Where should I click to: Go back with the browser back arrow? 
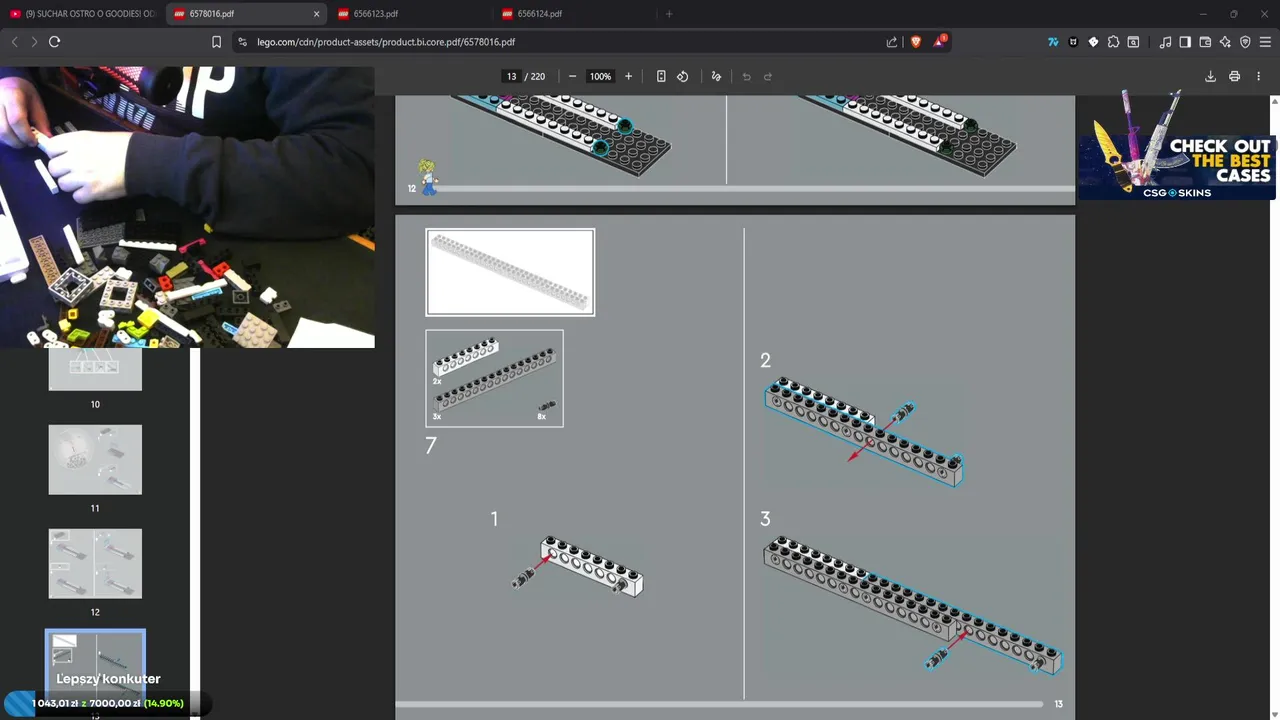[x=14, y=42]
